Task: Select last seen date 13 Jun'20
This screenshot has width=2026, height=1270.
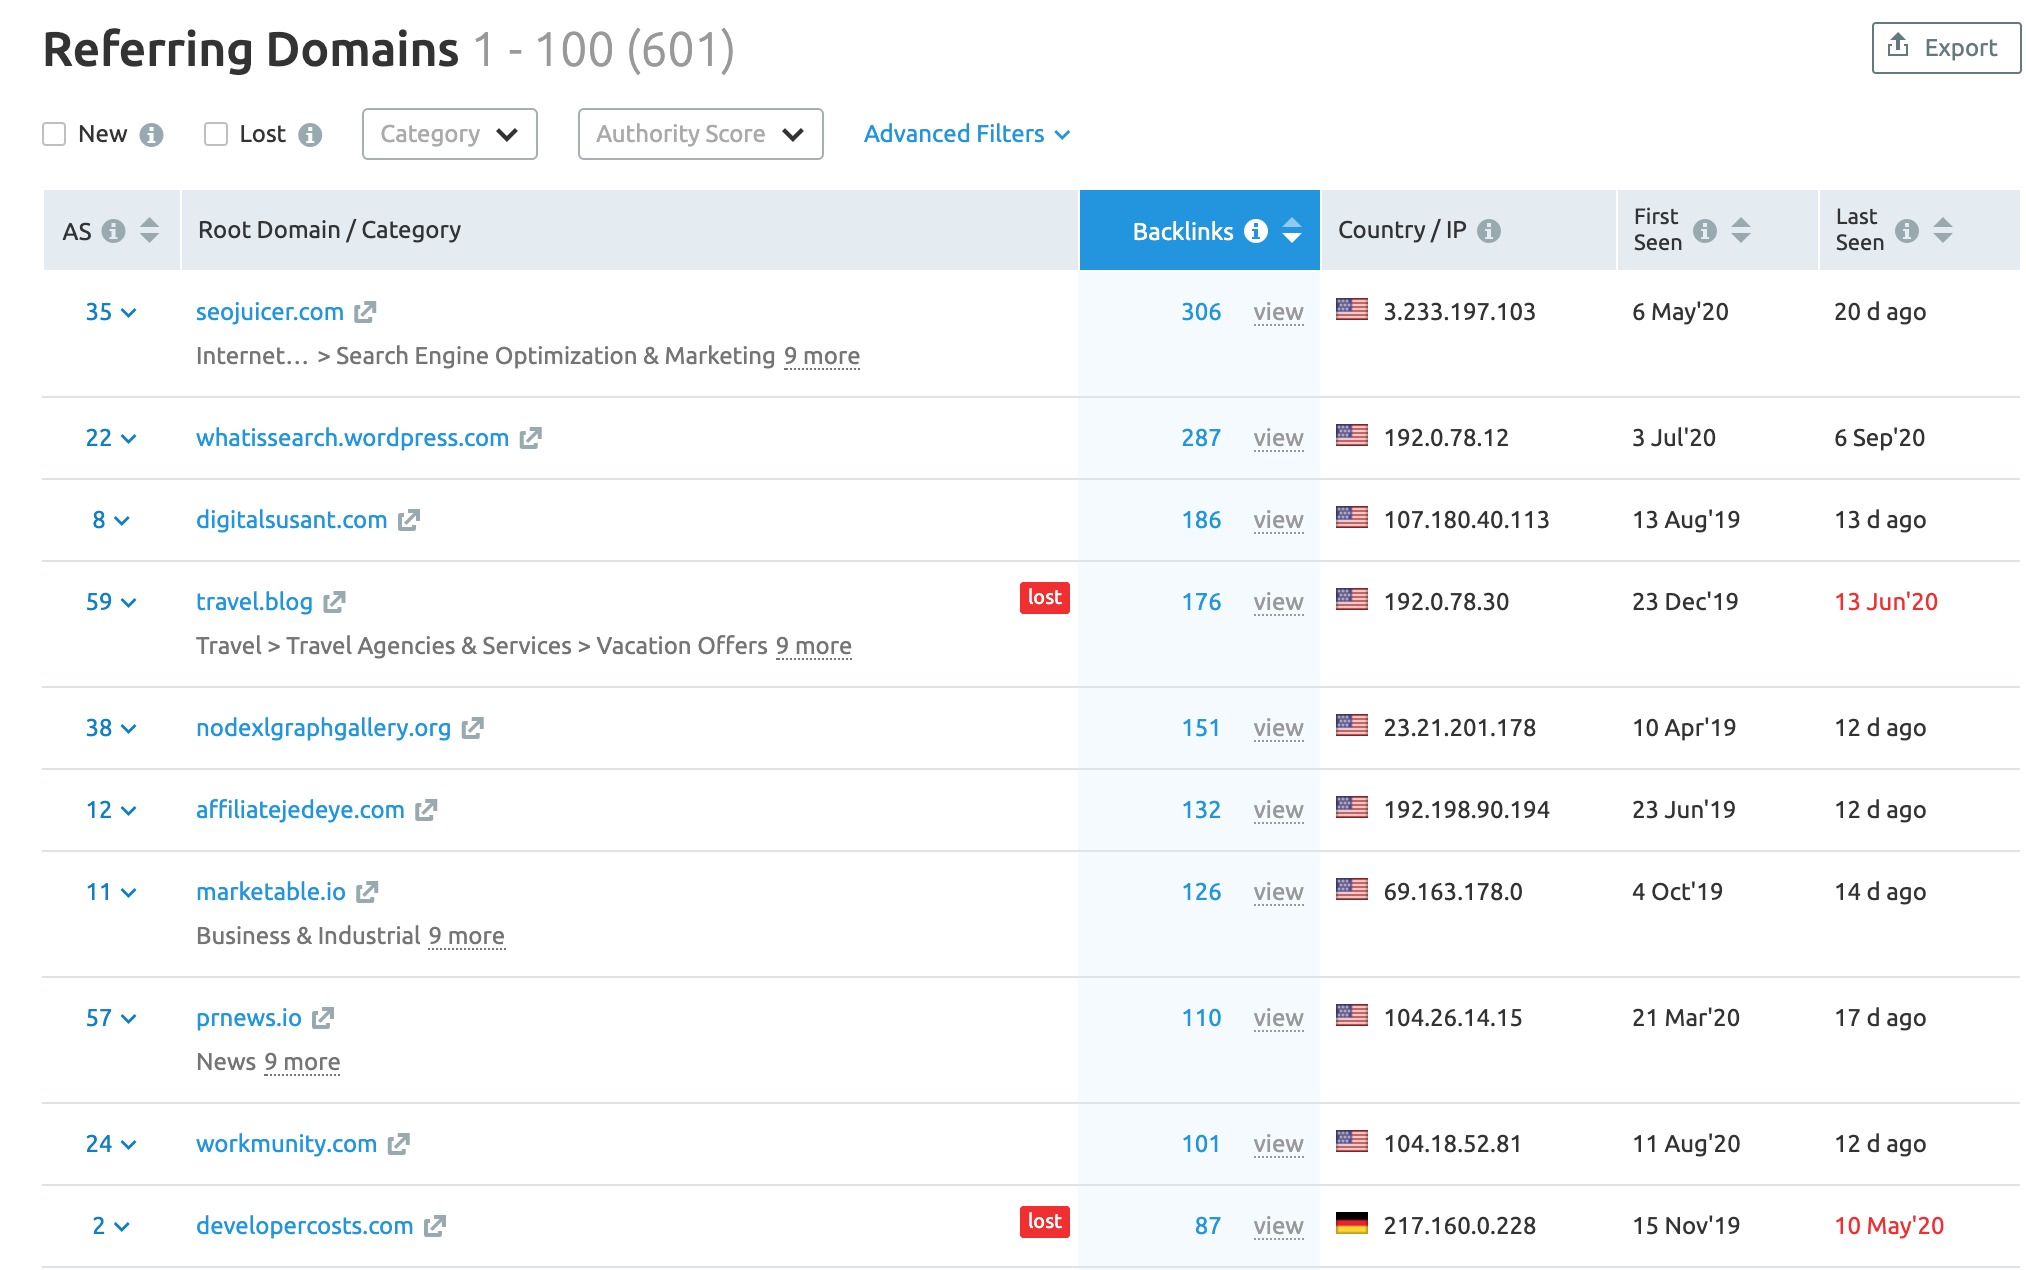Action: (x=1886, y=602)
